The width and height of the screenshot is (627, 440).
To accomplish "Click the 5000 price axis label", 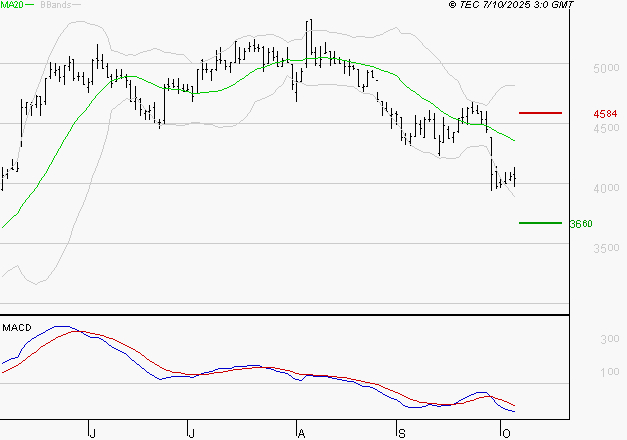I will pos(606,69).
